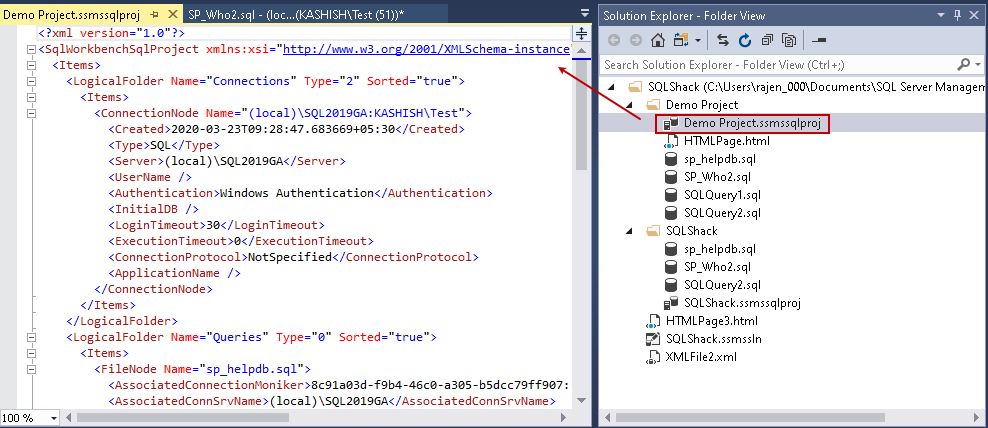Click the editor split-window handle icon
The image size is (988, 428).
coord(581,33)
